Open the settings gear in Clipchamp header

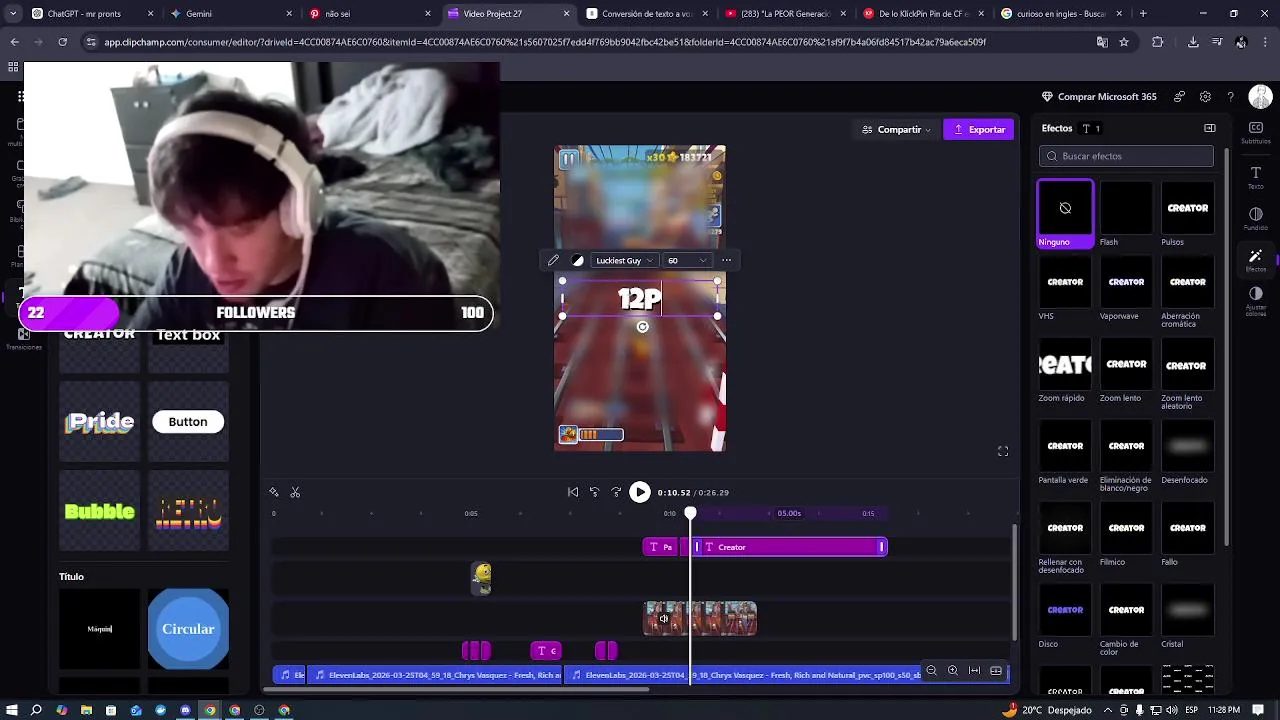(1205, 97)
